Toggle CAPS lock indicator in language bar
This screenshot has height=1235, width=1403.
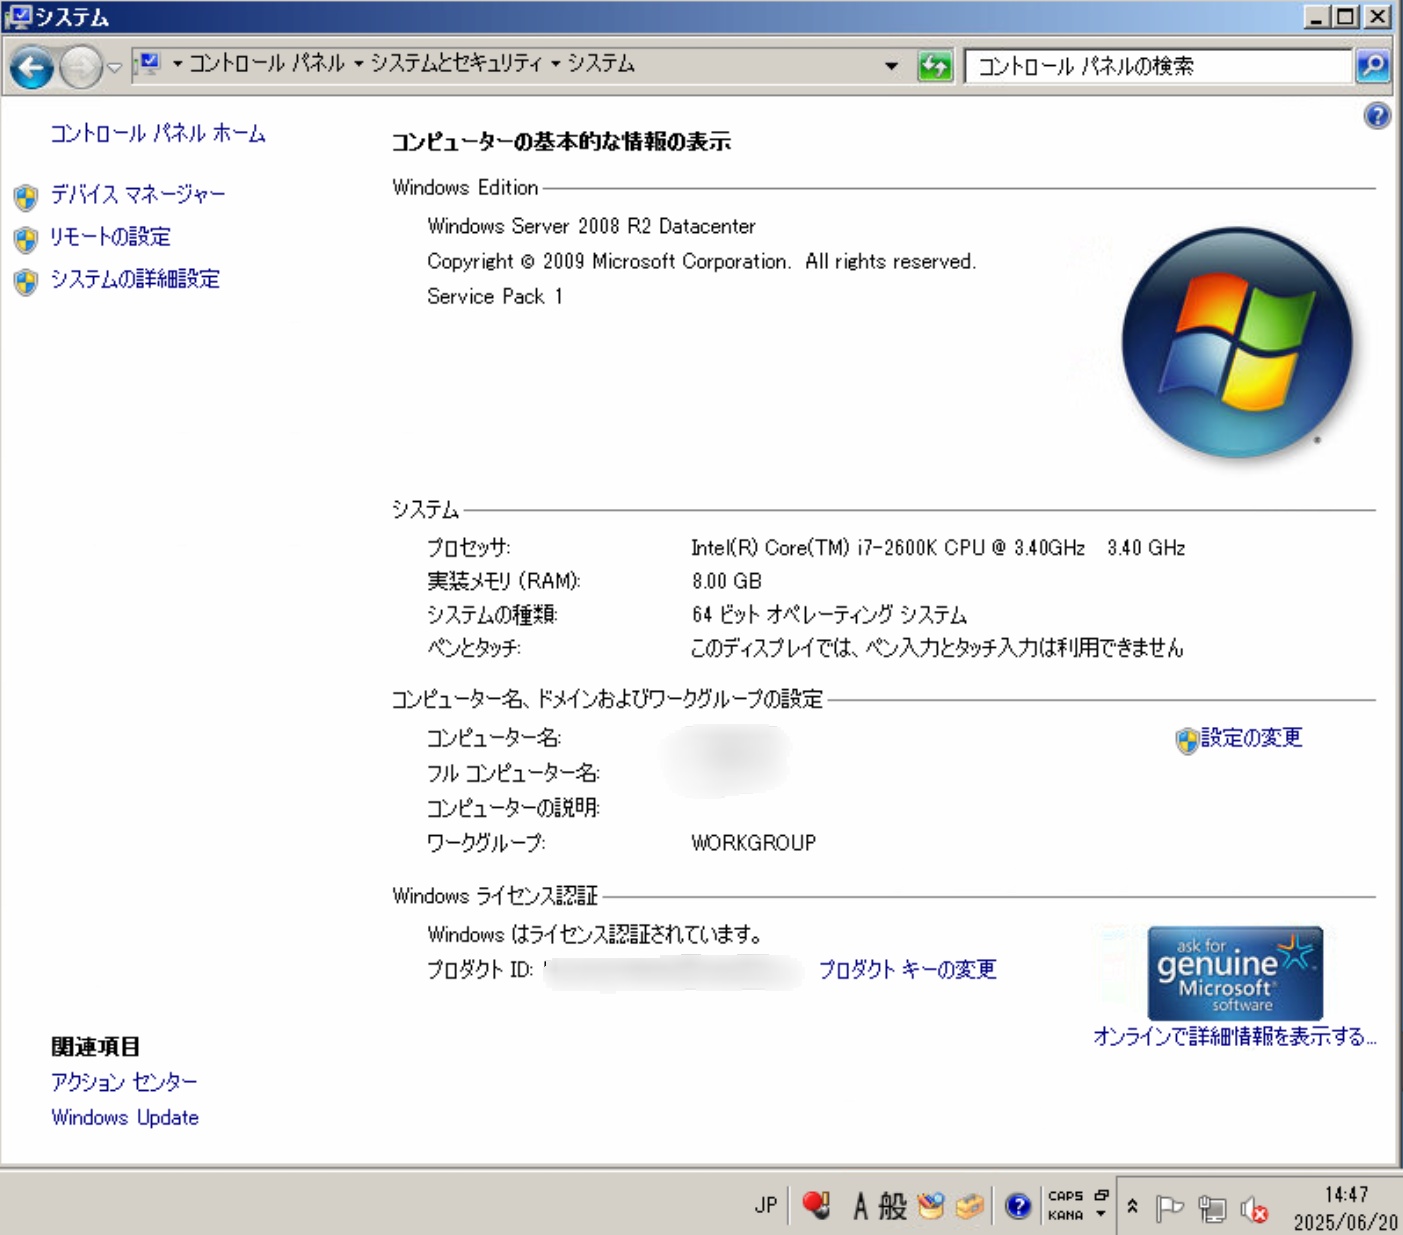click(1065, 1196)
